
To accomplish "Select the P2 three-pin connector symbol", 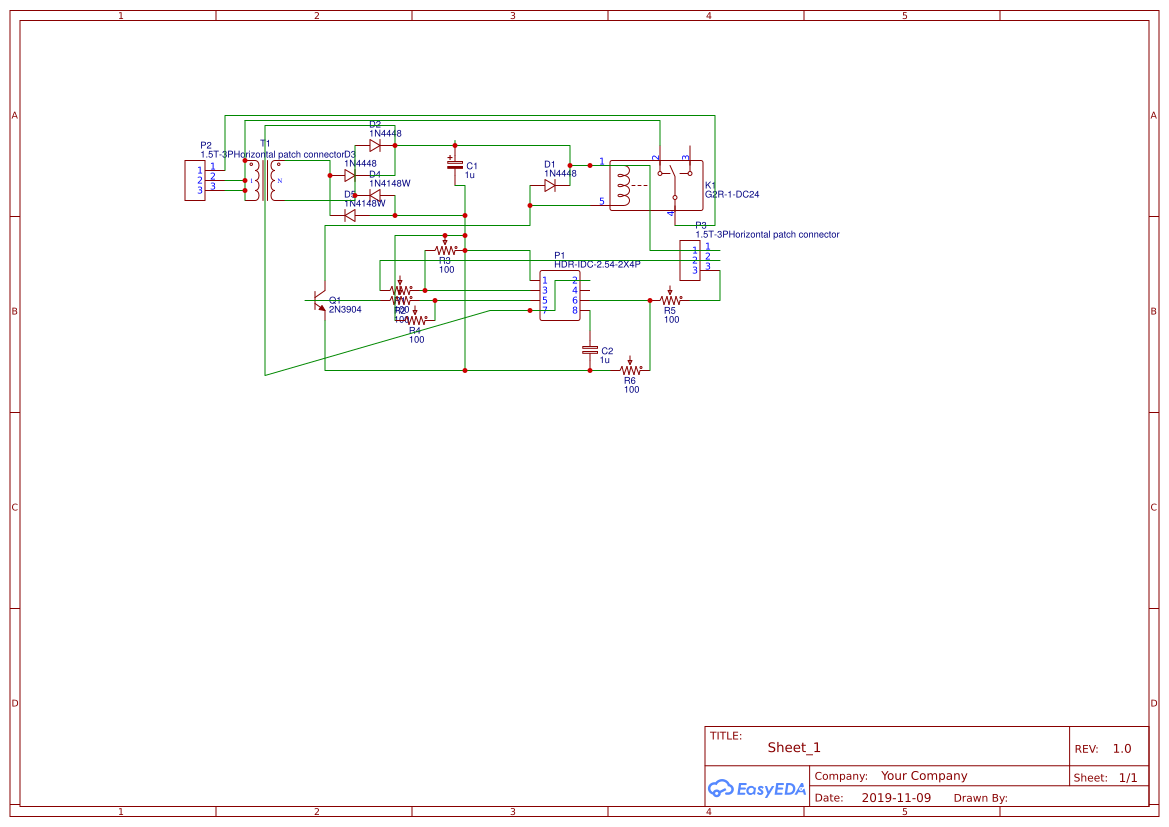I will coord(195,180).
